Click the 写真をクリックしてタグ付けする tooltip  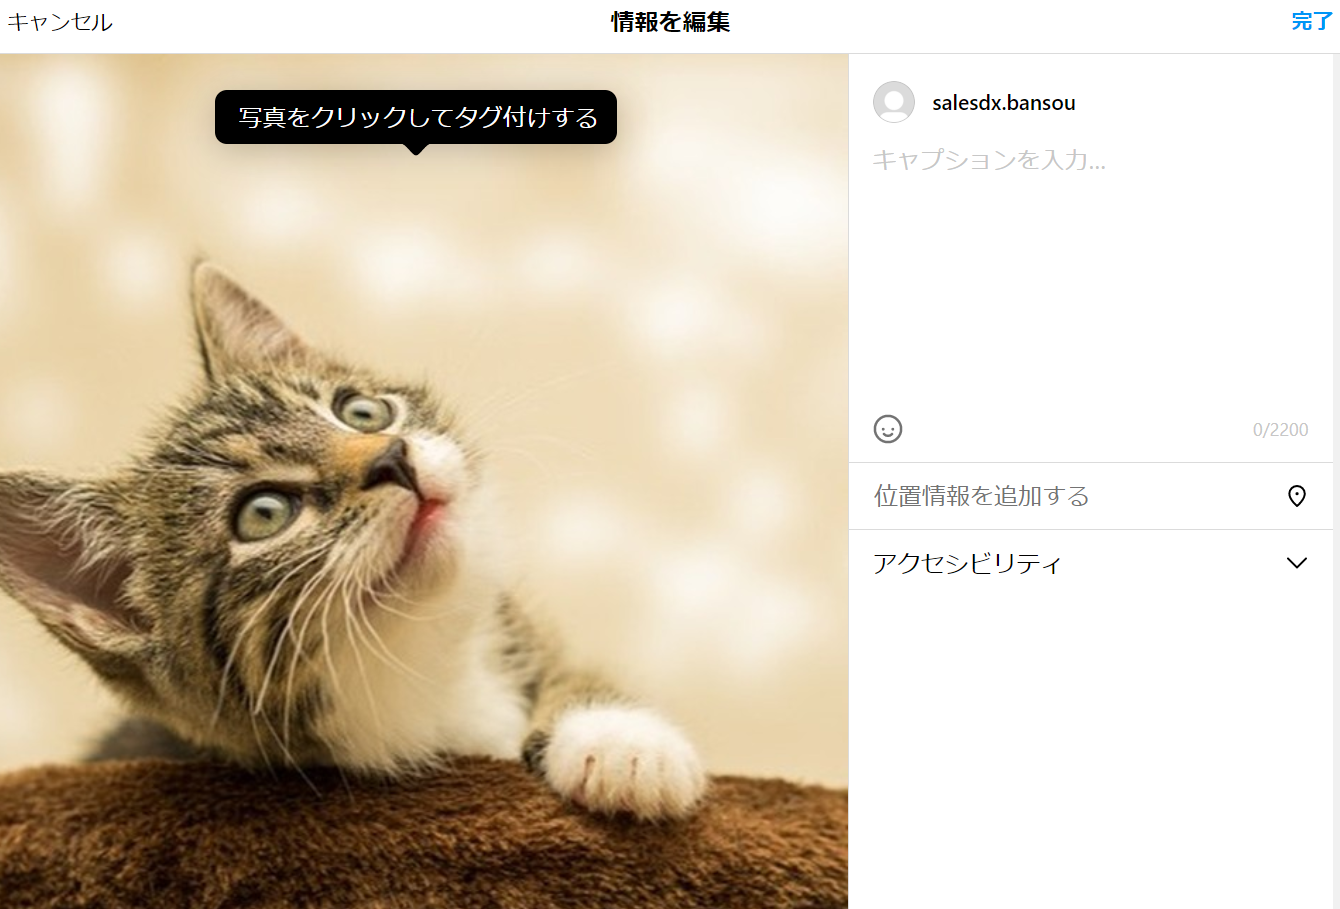click(416, 118)
